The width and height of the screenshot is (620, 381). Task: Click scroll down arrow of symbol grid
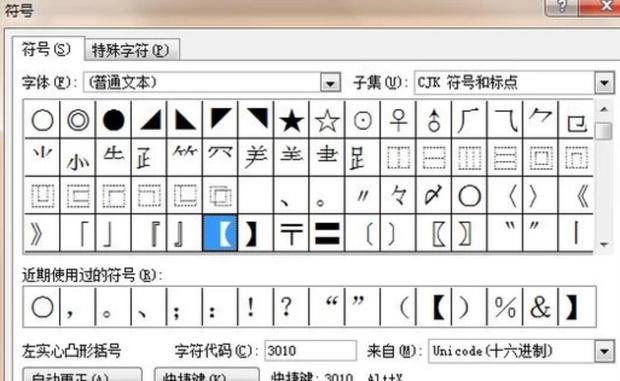[604, 245]
